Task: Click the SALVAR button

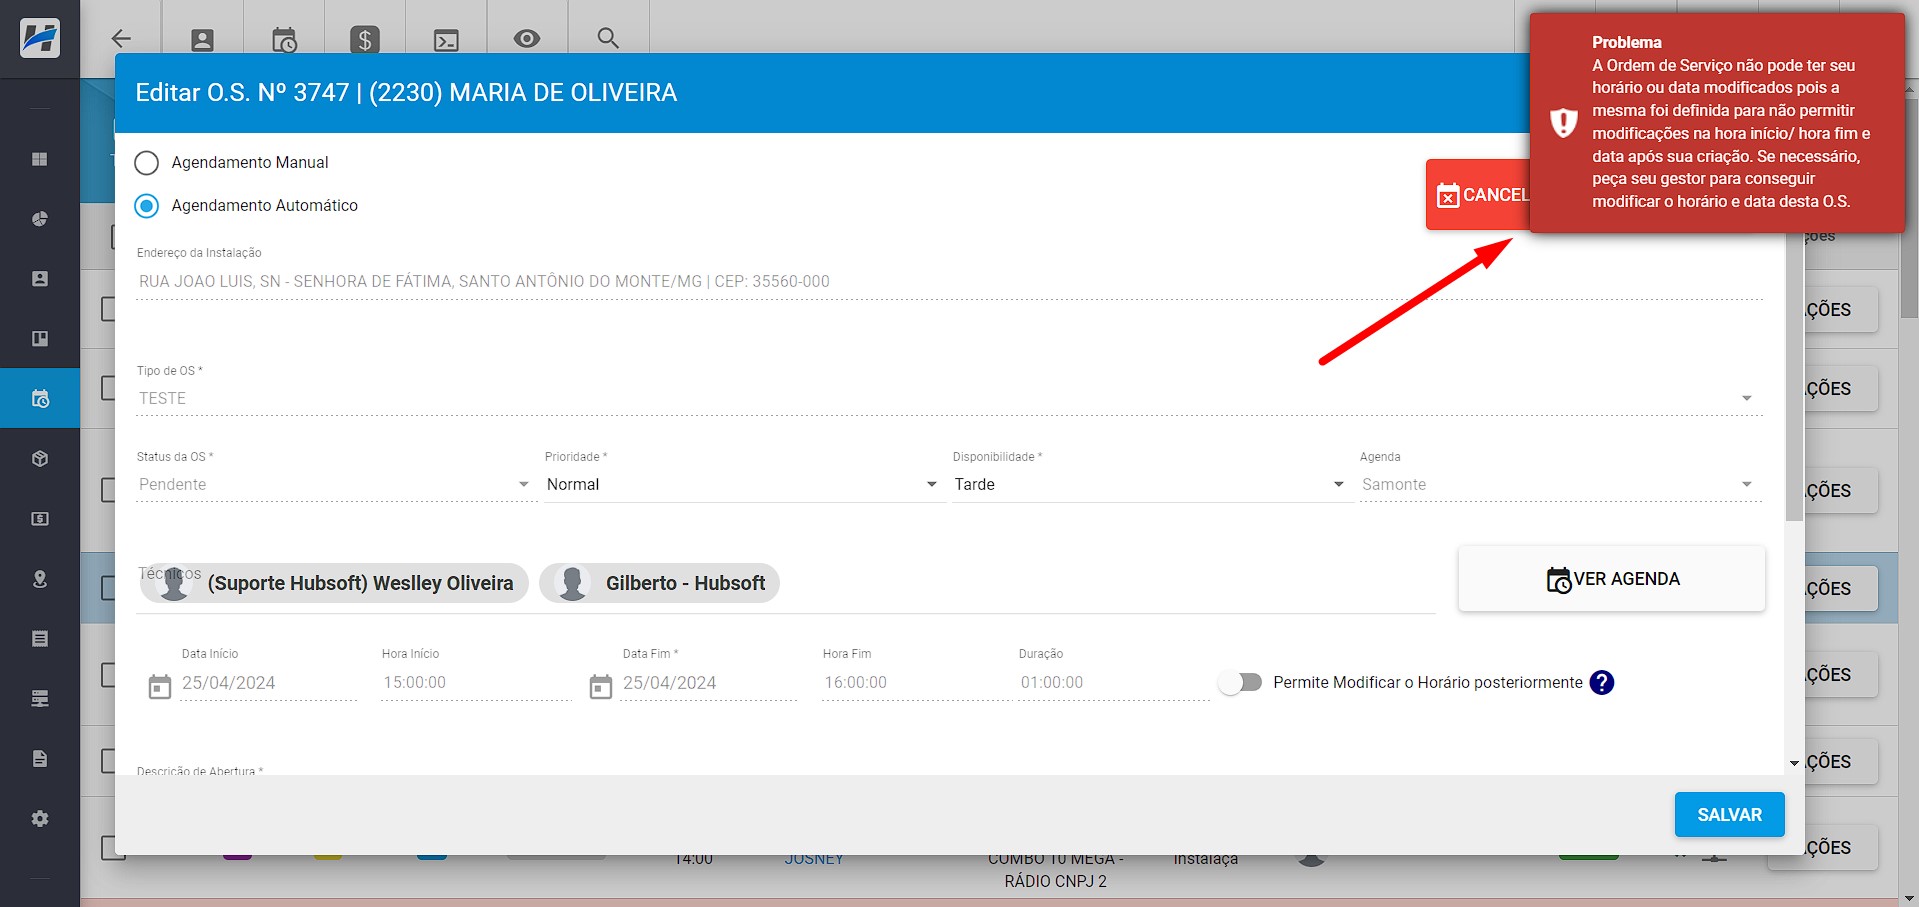Action: (1730, 815)
